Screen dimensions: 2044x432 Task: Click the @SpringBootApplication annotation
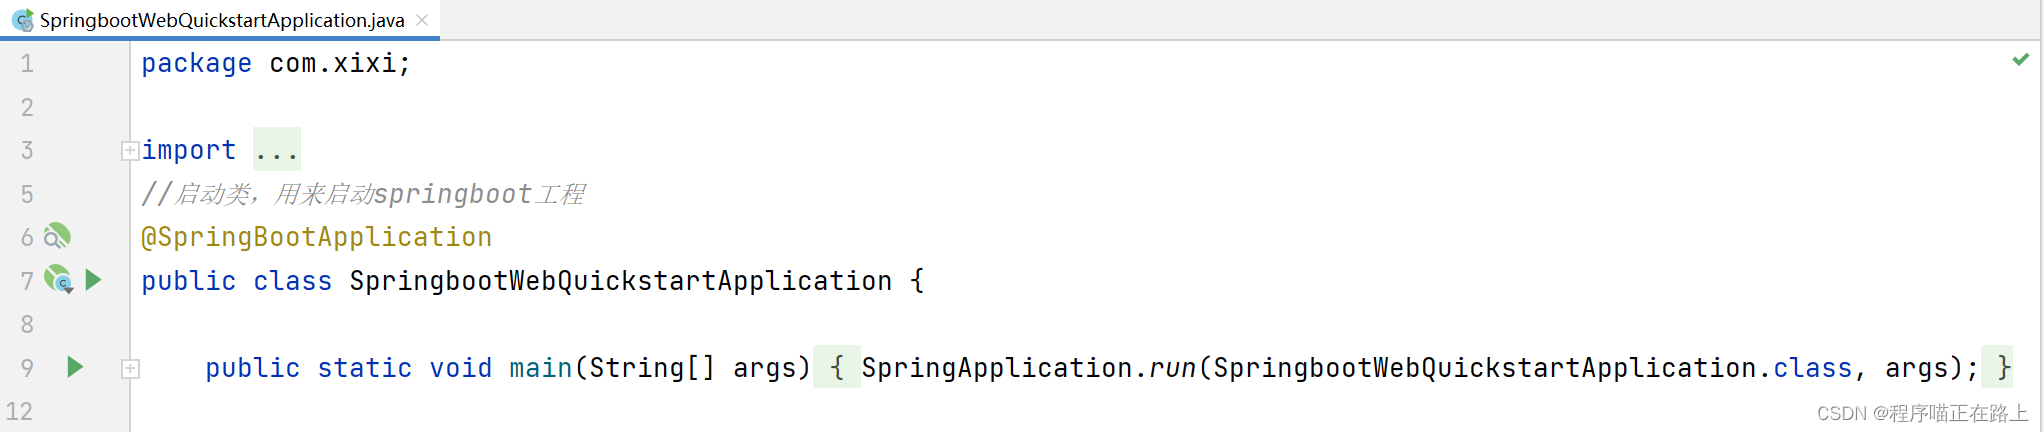[316, 237]
